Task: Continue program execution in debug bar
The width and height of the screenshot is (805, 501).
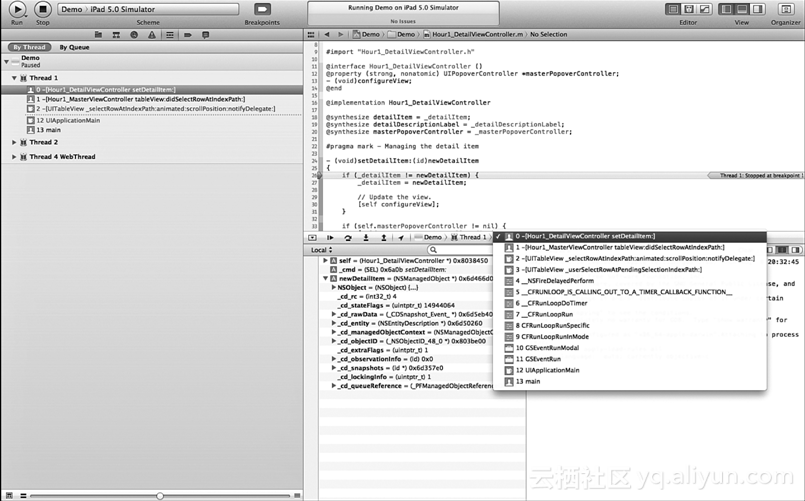Action: pyautogui.click(x=330, y=237)
